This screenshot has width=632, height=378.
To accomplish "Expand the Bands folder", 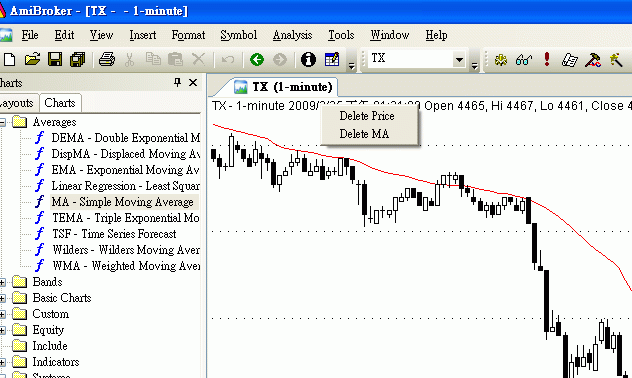I will coord(2,282).
